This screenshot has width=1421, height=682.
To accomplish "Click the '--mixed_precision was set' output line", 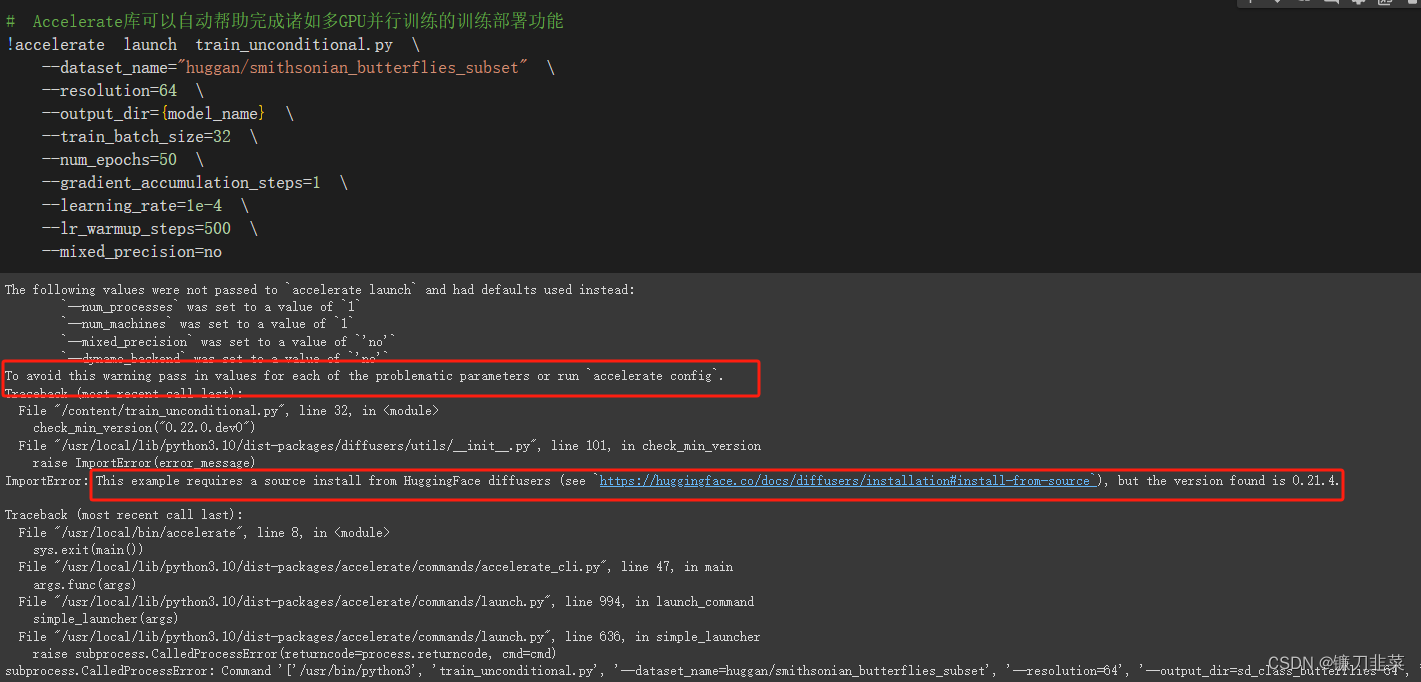I will (229, 341).
